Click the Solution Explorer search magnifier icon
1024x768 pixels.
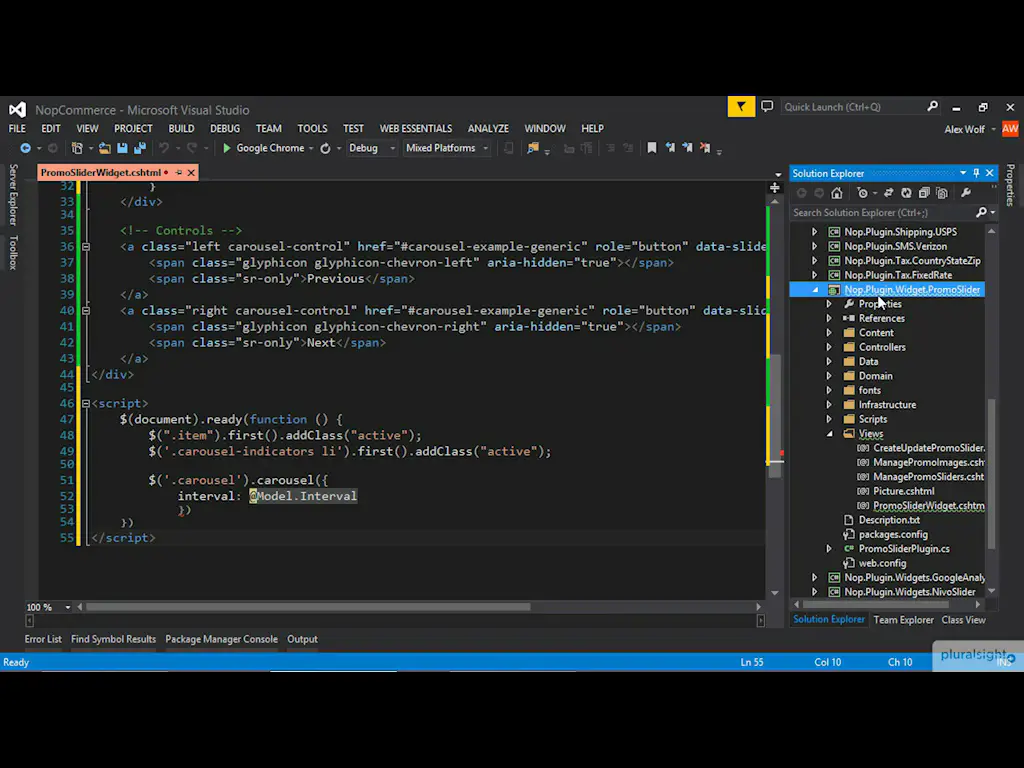click(x=981, y=213)
